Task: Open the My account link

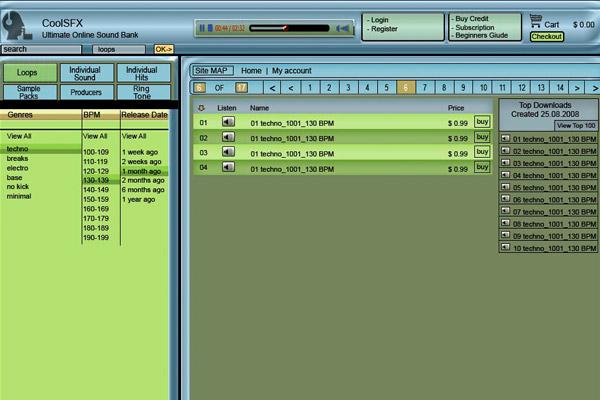Action: 292,70
